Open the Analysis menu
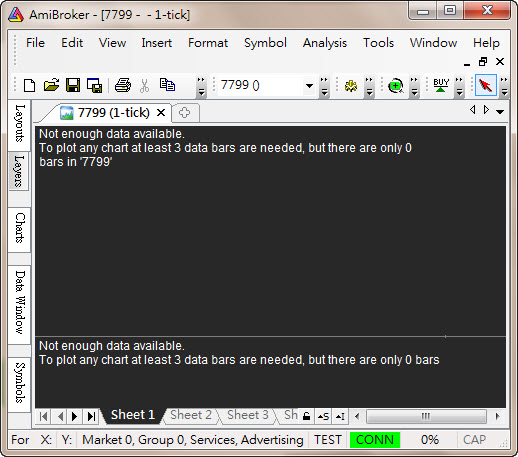This screenshot has height=457, width=518. pos(325,43)
